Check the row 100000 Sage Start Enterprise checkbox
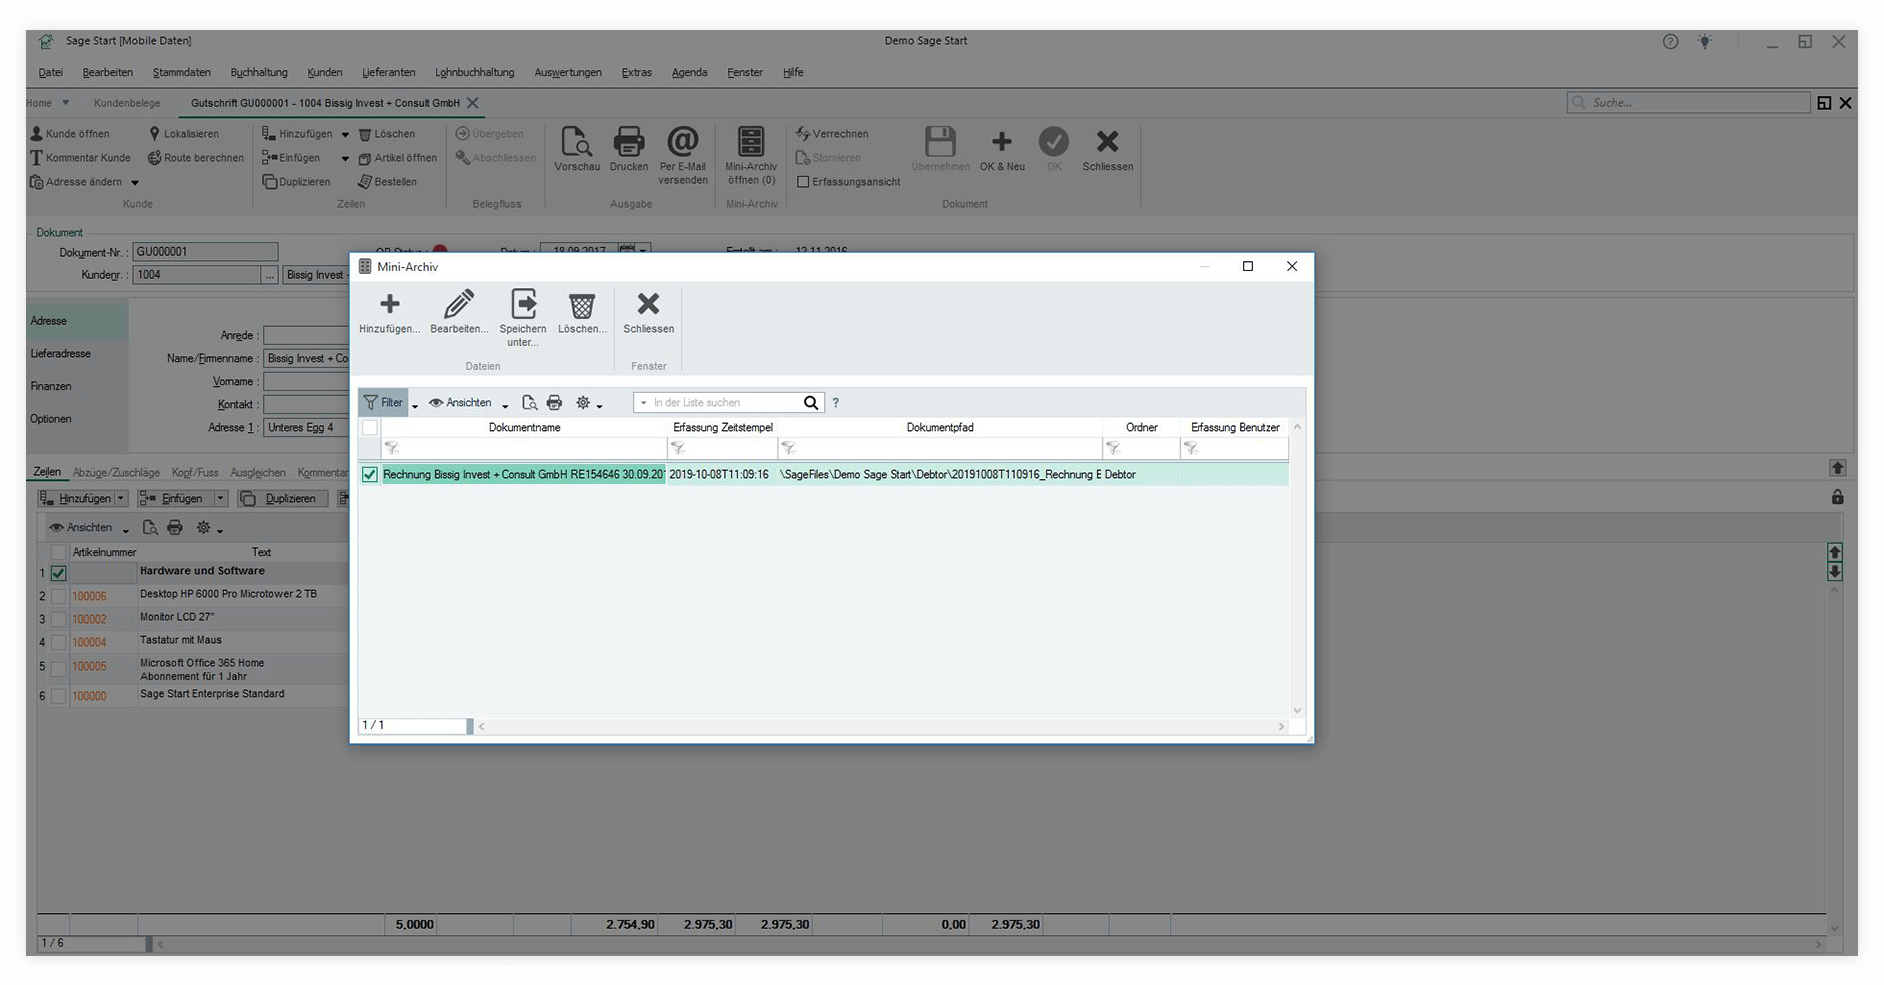This screenshot has height=985, width=1884. (x=59, y=696)
